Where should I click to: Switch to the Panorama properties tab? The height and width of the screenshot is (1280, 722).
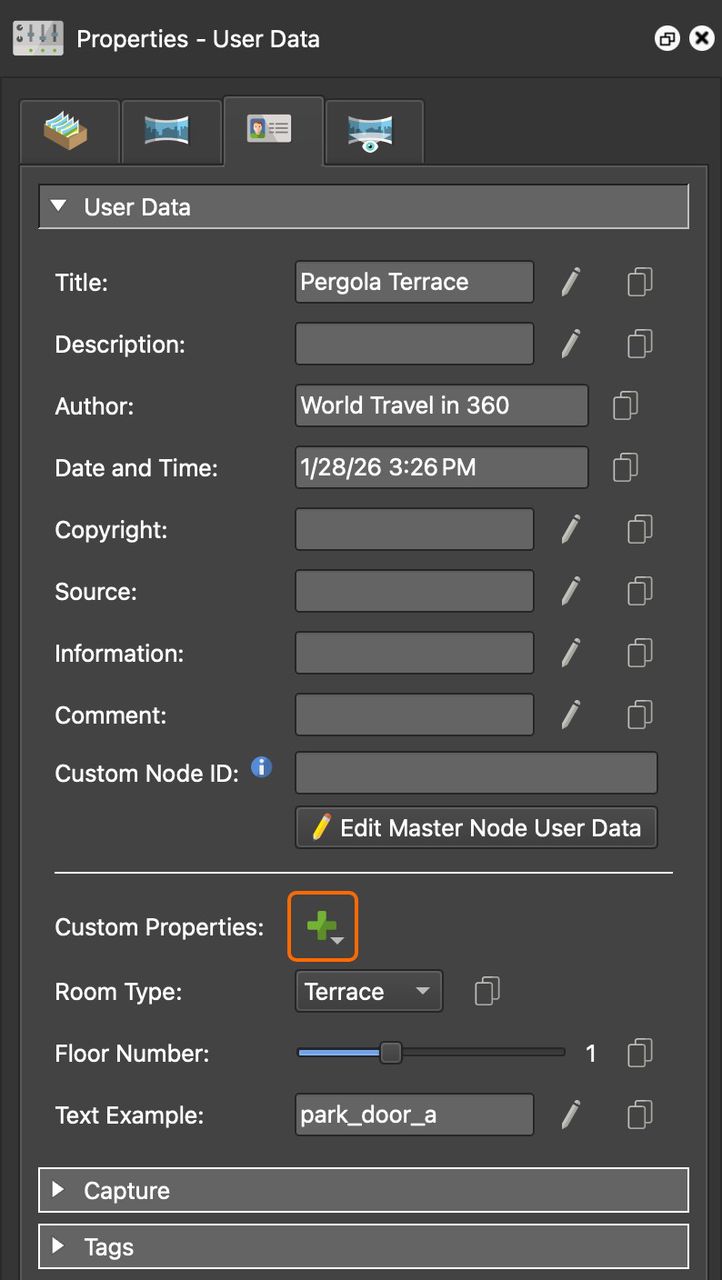click(171, 131)
